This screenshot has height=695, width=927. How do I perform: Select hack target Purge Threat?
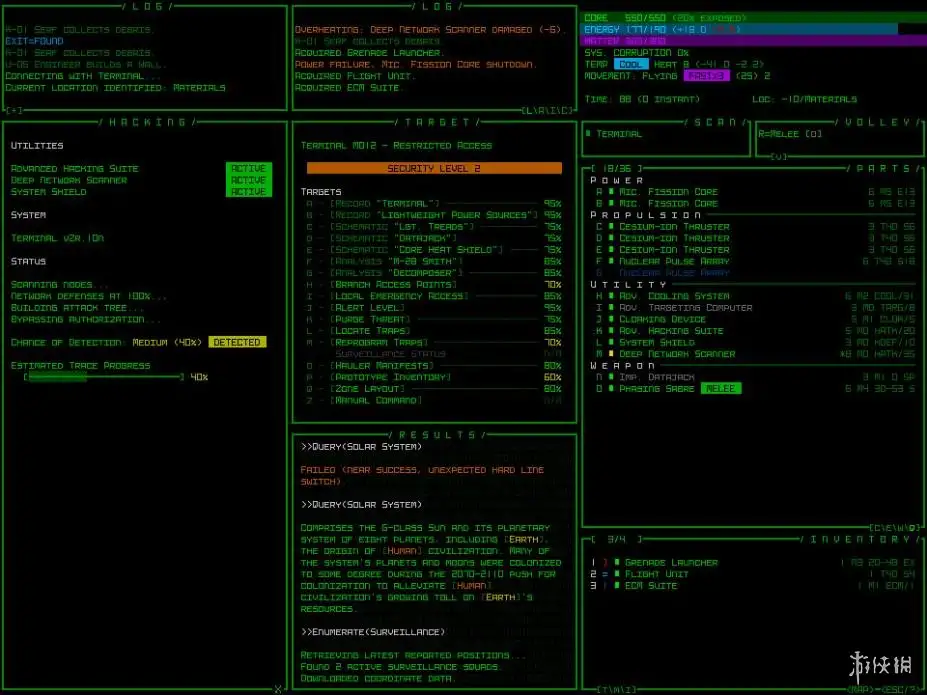[x=434, y=319]
